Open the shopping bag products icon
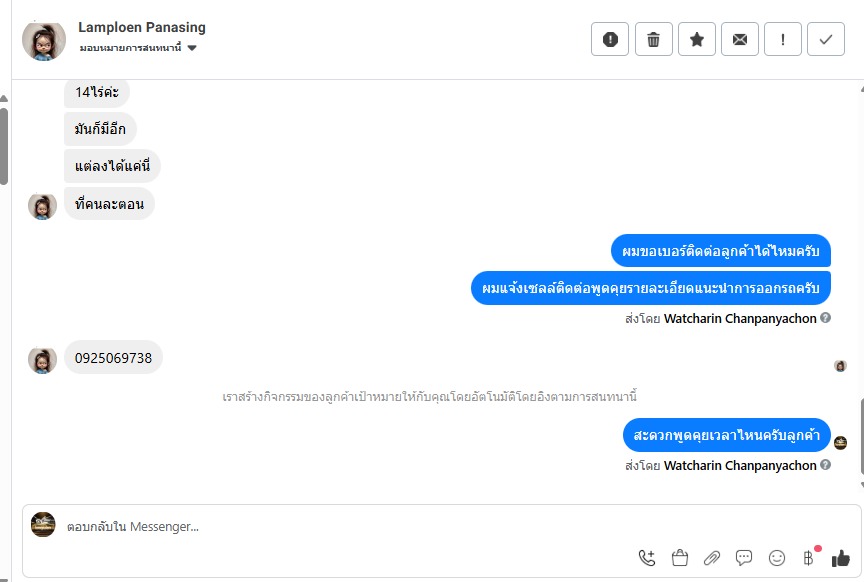864x582 pixels. (x=680, y=558)
